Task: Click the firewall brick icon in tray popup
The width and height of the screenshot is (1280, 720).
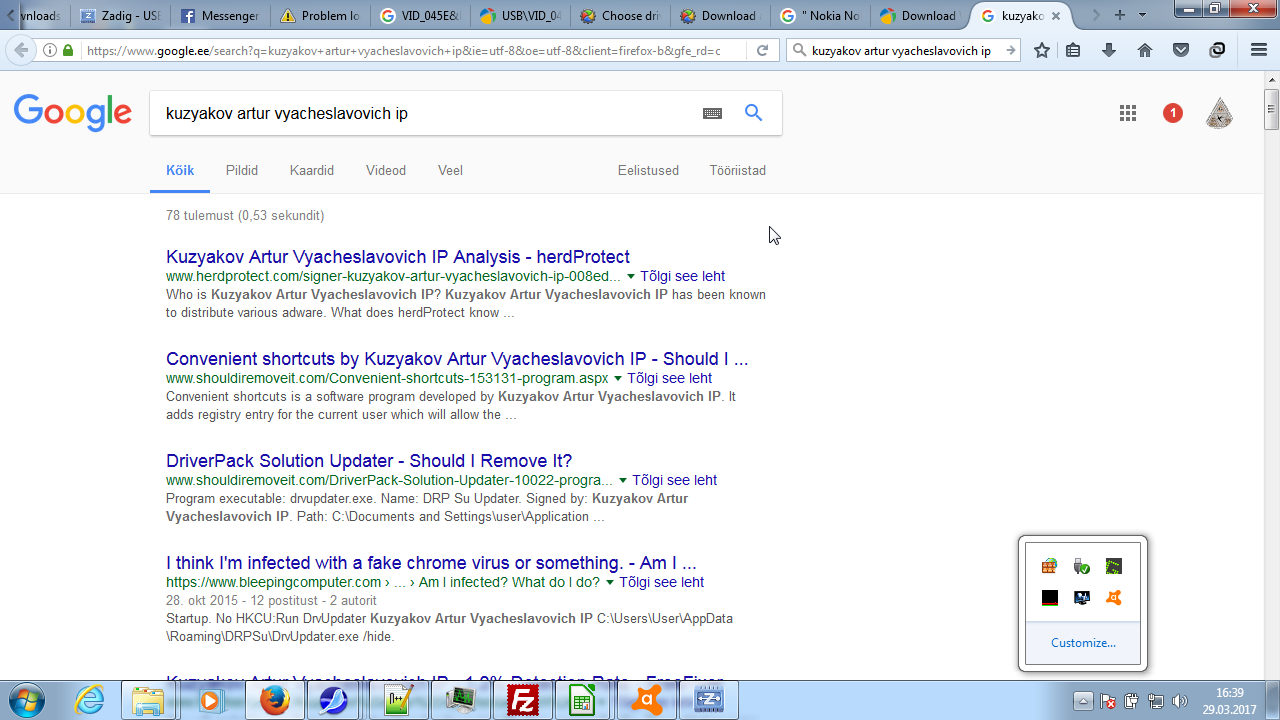Action: pos(1049,567)
